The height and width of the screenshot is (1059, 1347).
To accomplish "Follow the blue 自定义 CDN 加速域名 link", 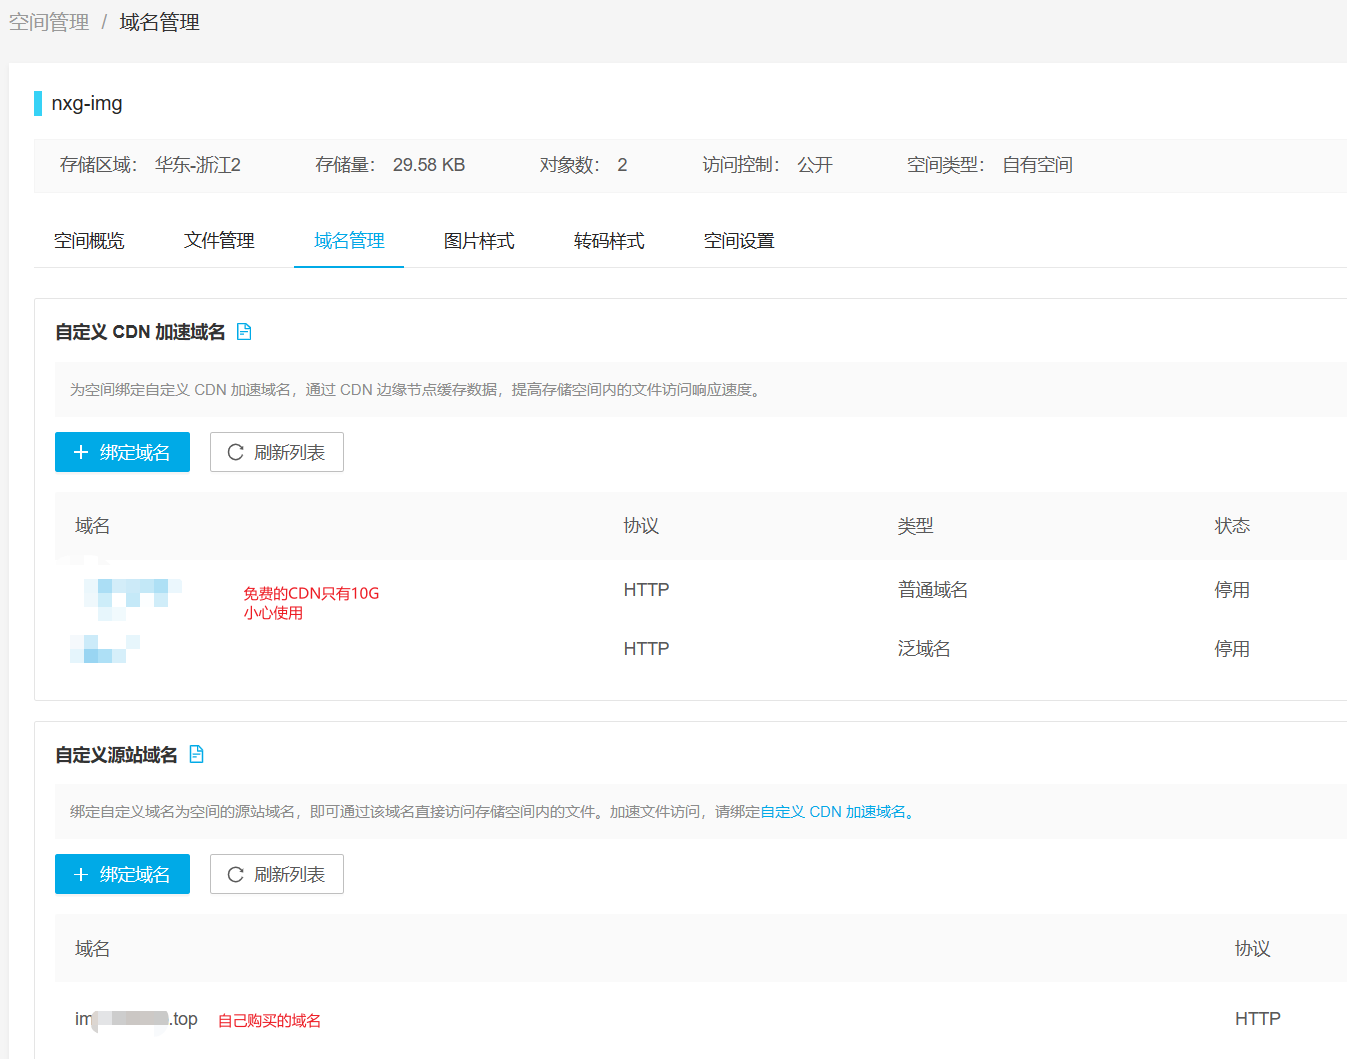I will pyautogui.click(x=834, y=812).
